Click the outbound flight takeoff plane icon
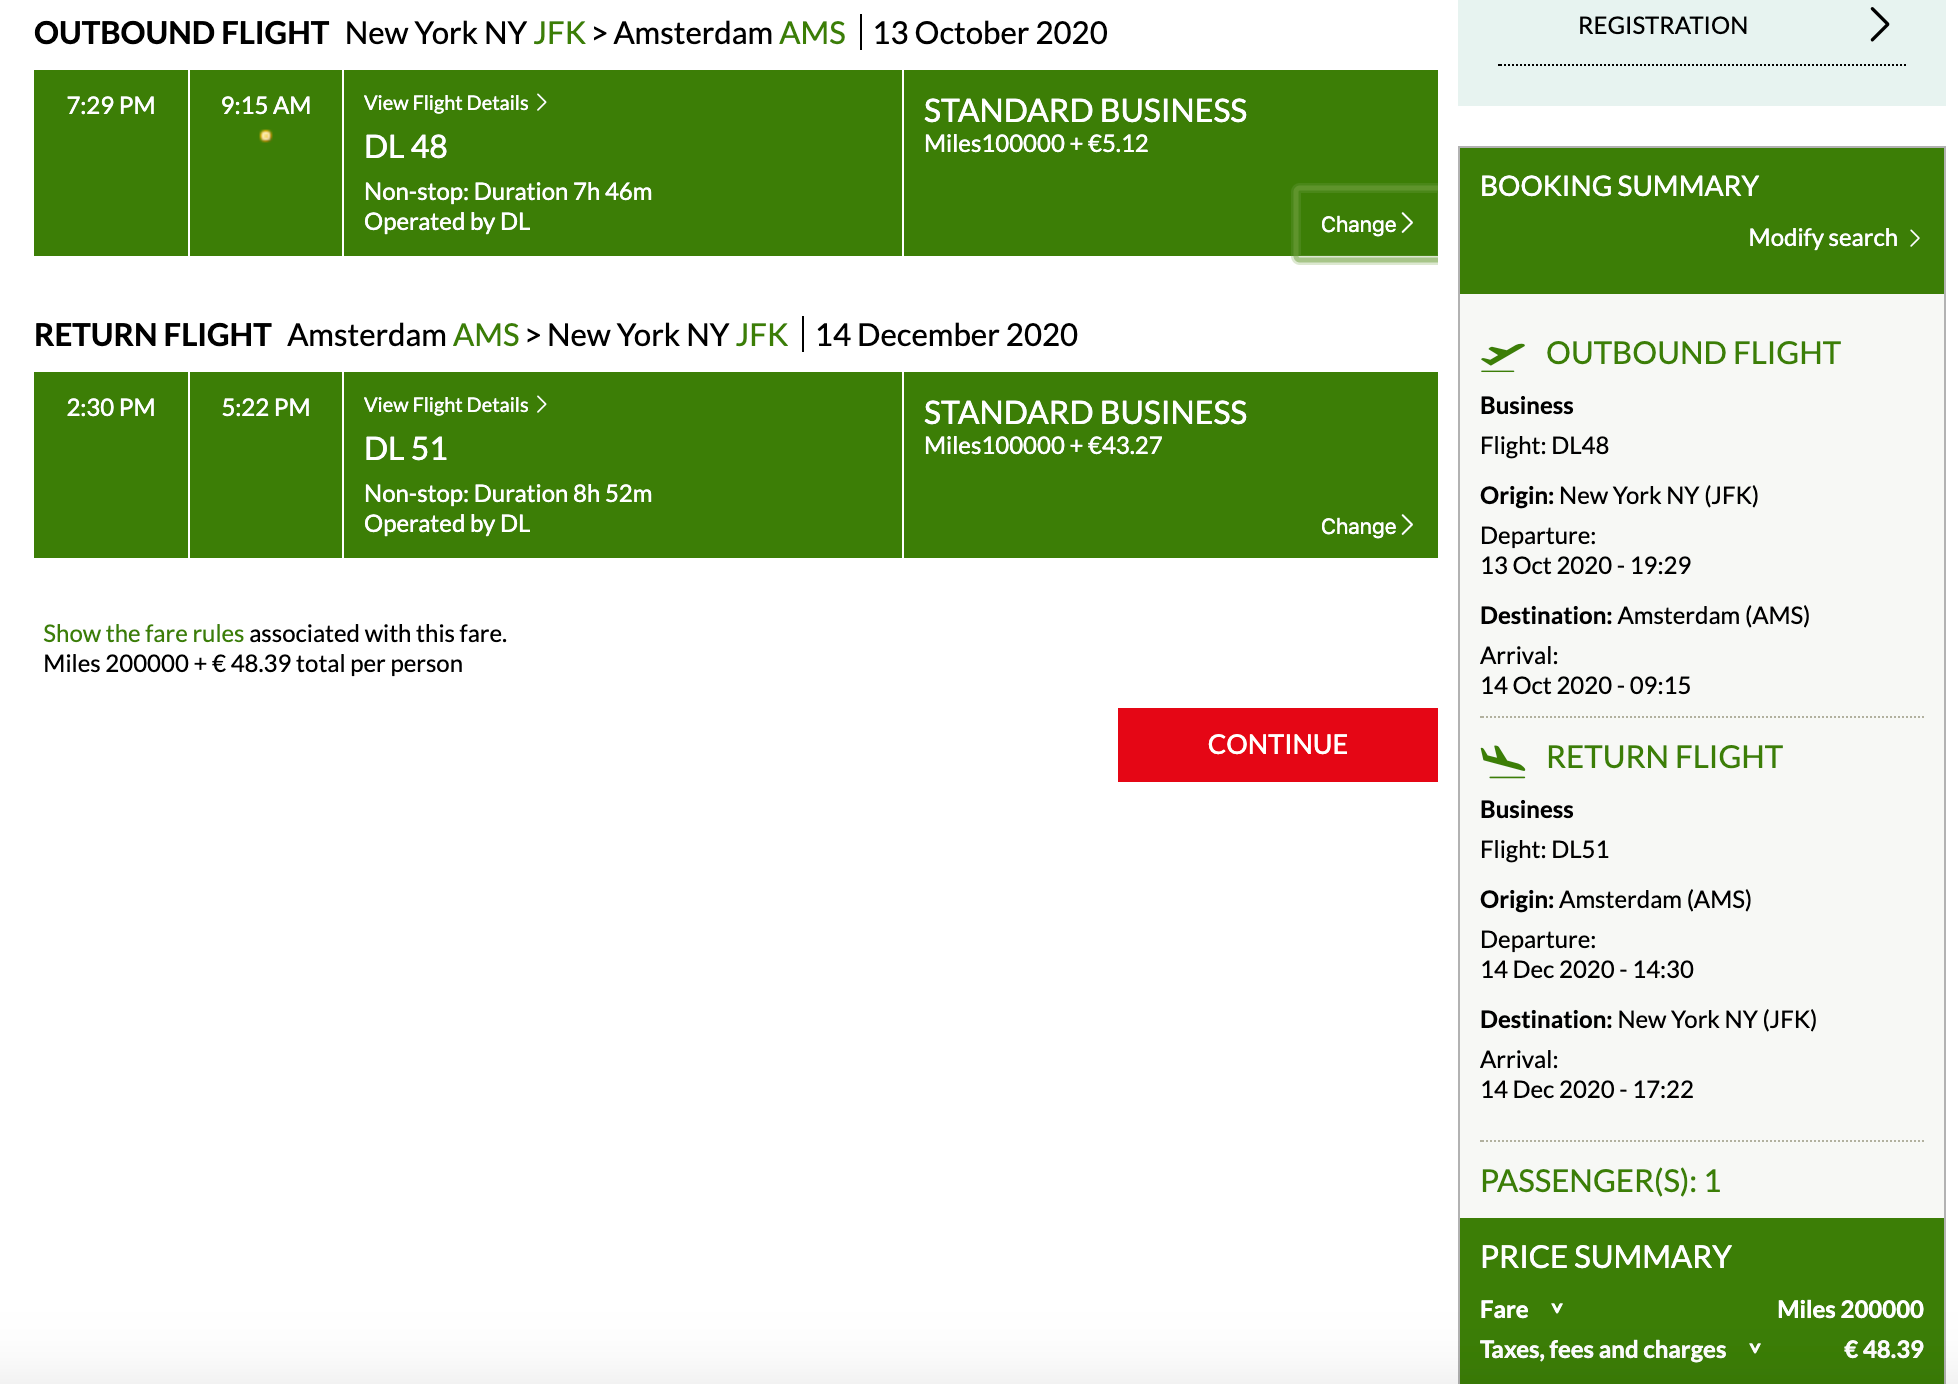Image resolution: width=1958 pixels, height=1384 pixels. tap(1502, 354)
